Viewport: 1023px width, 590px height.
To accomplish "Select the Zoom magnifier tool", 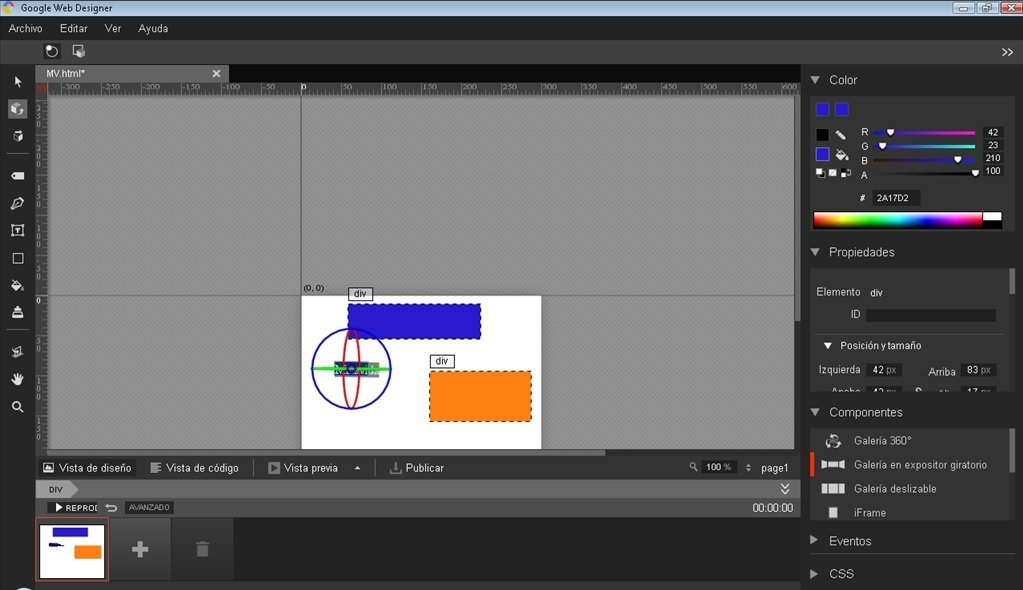I will point(18,407).
